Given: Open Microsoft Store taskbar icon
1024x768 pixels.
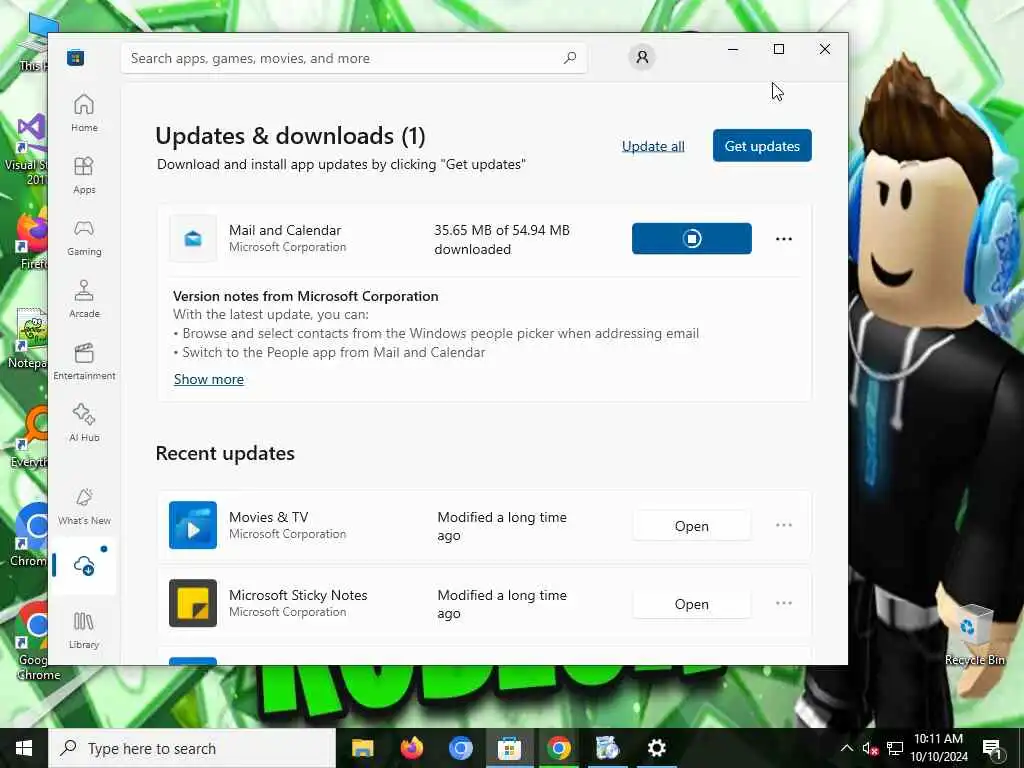Looking at the screenshot, I should tap(509, 748).
